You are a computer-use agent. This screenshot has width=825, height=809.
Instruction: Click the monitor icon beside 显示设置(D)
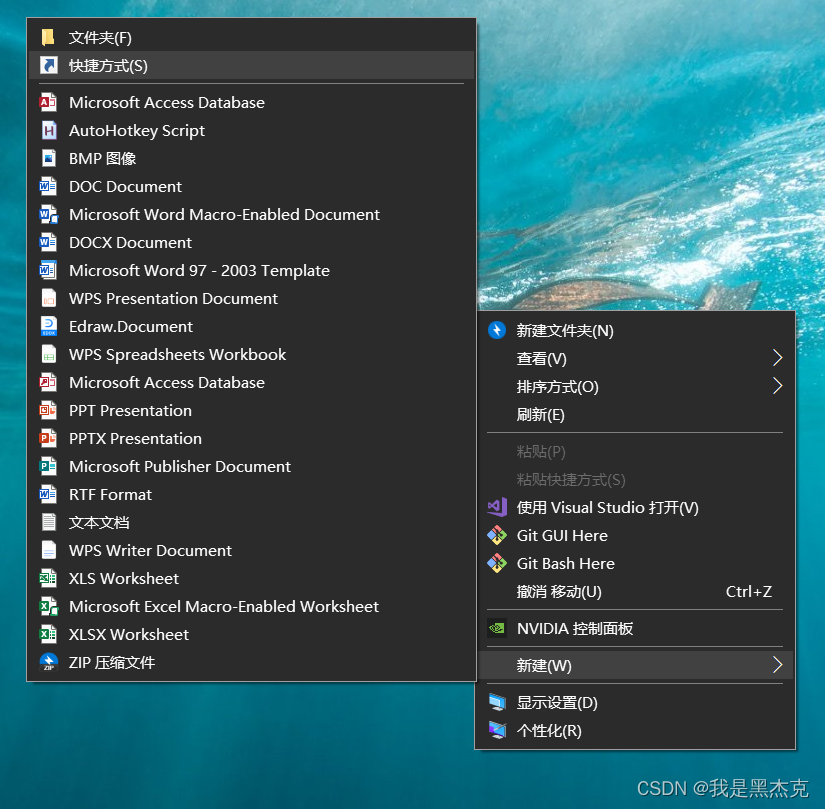(x=497, y=702)
